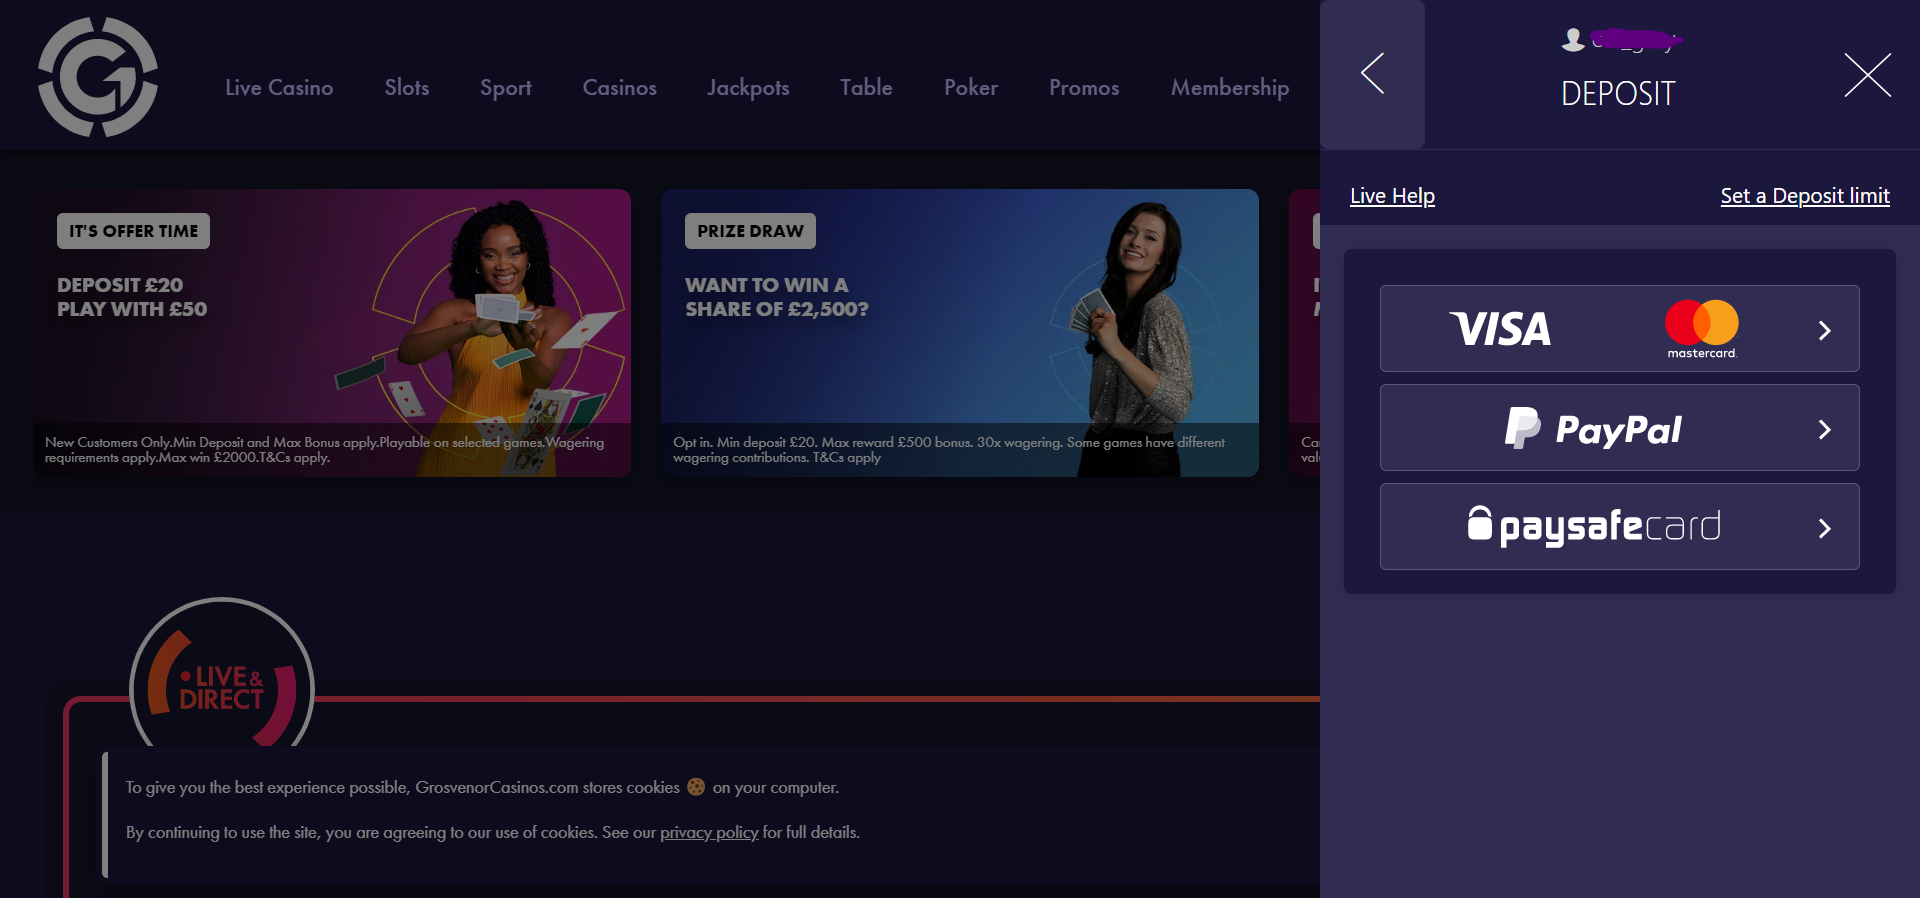Open the Live Casino menu
The height and width of the screenshot is (898, 1920).
pyautogui.click(x=279, y=88)
